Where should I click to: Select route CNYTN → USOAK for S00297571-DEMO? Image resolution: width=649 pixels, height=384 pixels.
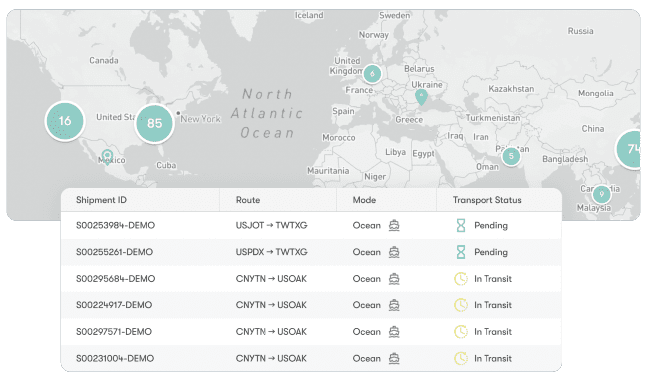pyautogui.click(x=271, y=332)
